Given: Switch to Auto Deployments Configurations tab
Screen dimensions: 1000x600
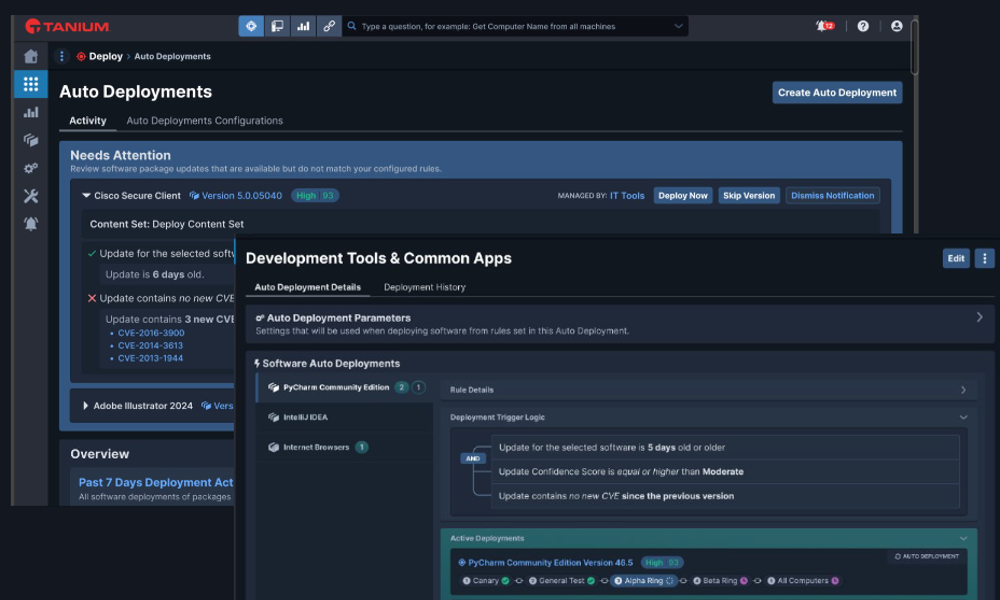Looking at the screenshot, I should pyautogui.click(x=204, y=121).
